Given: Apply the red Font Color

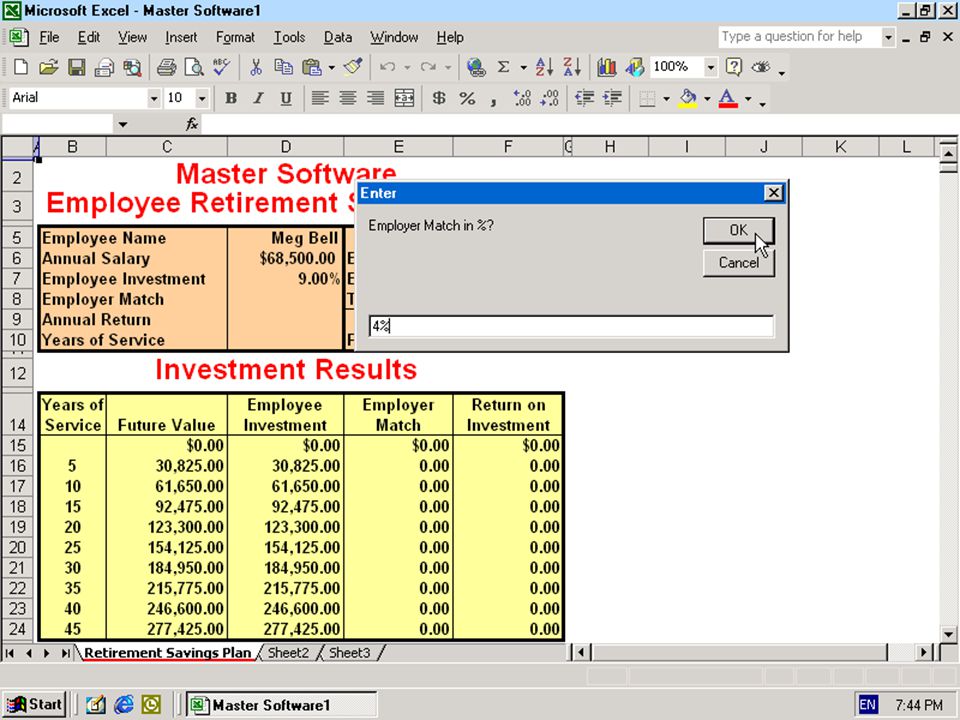Looking at the screenshot, I should point(727,98).
